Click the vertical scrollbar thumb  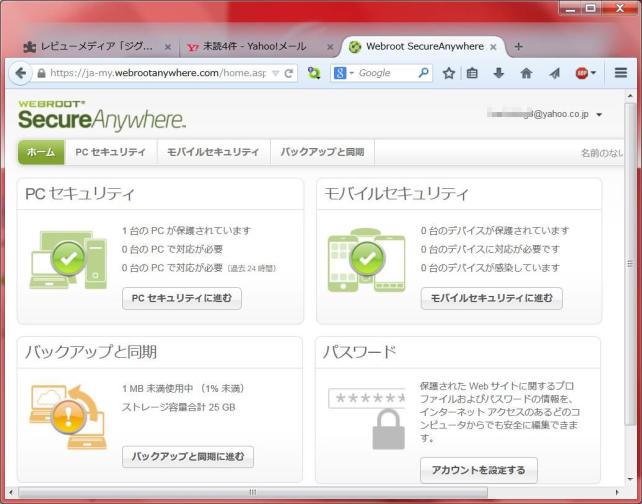(x=630, y=264)
